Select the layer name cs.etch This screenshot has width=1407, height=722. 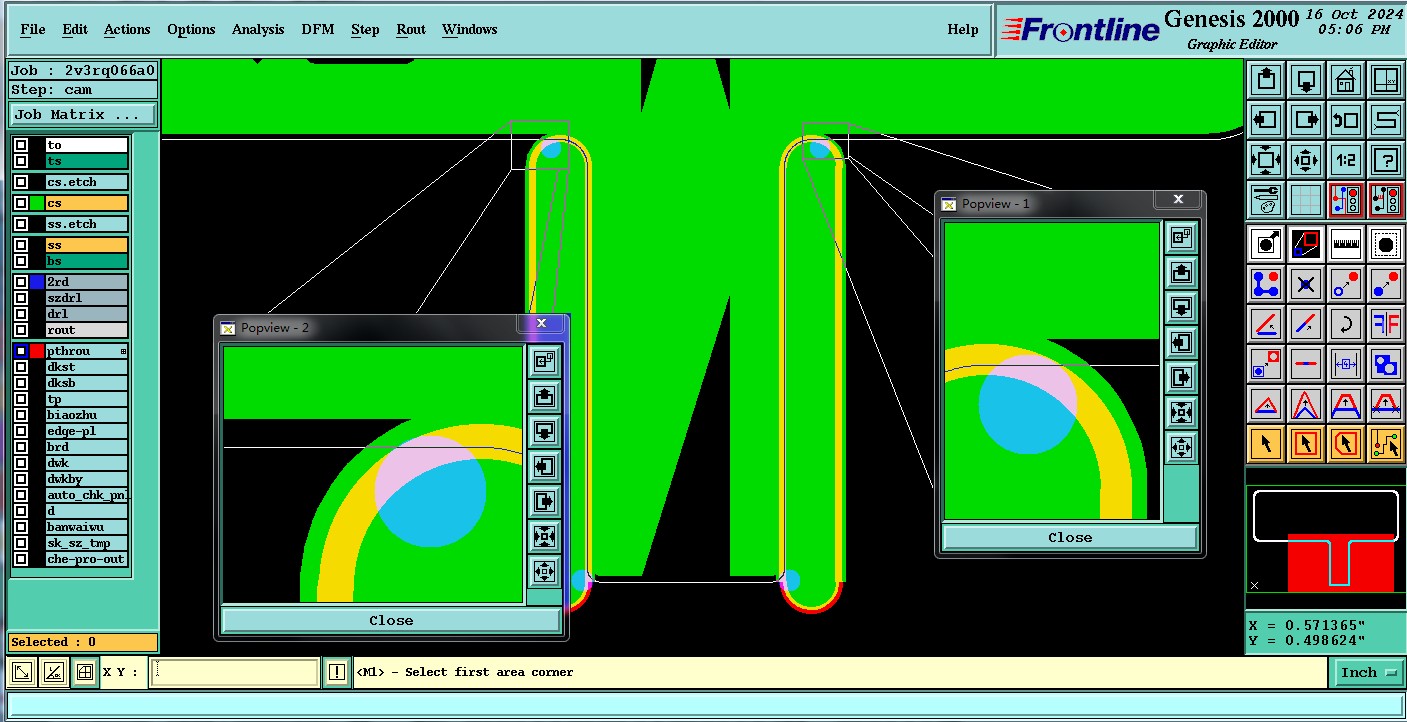point(87,182)
